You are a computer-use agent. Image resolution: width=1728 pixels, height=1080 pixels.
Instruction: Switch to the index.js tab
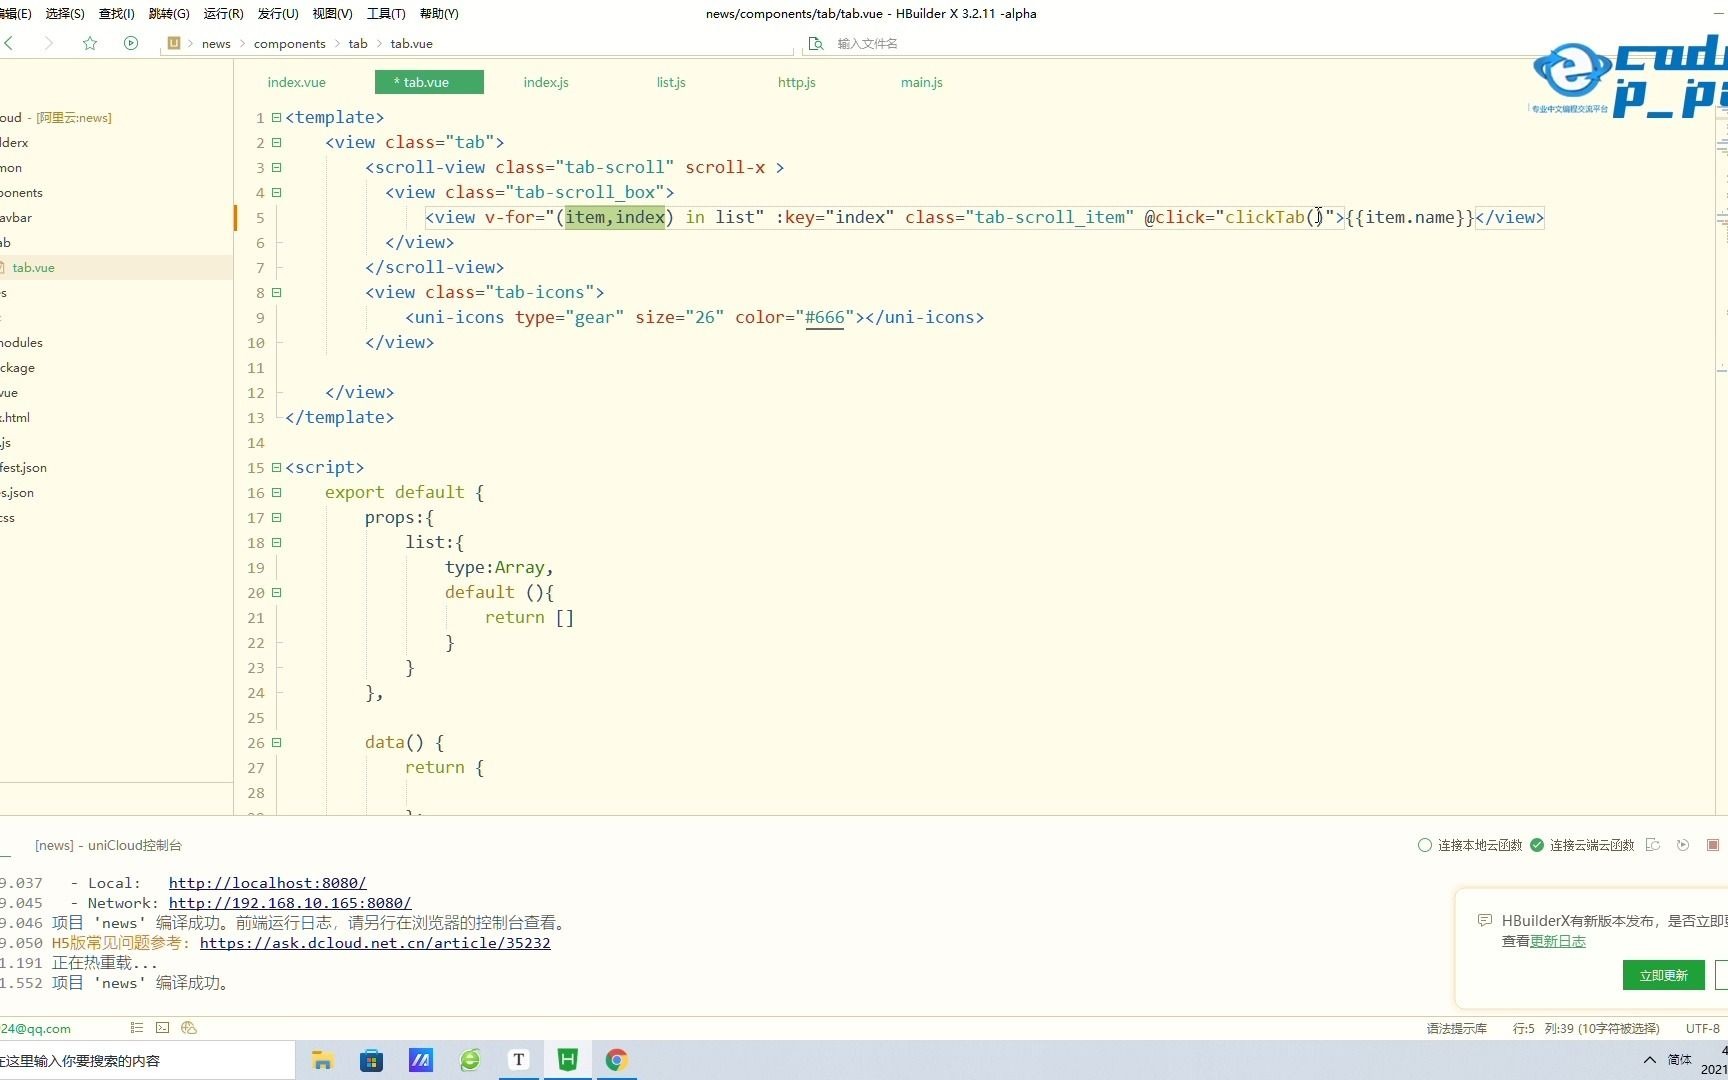(546, 82)
